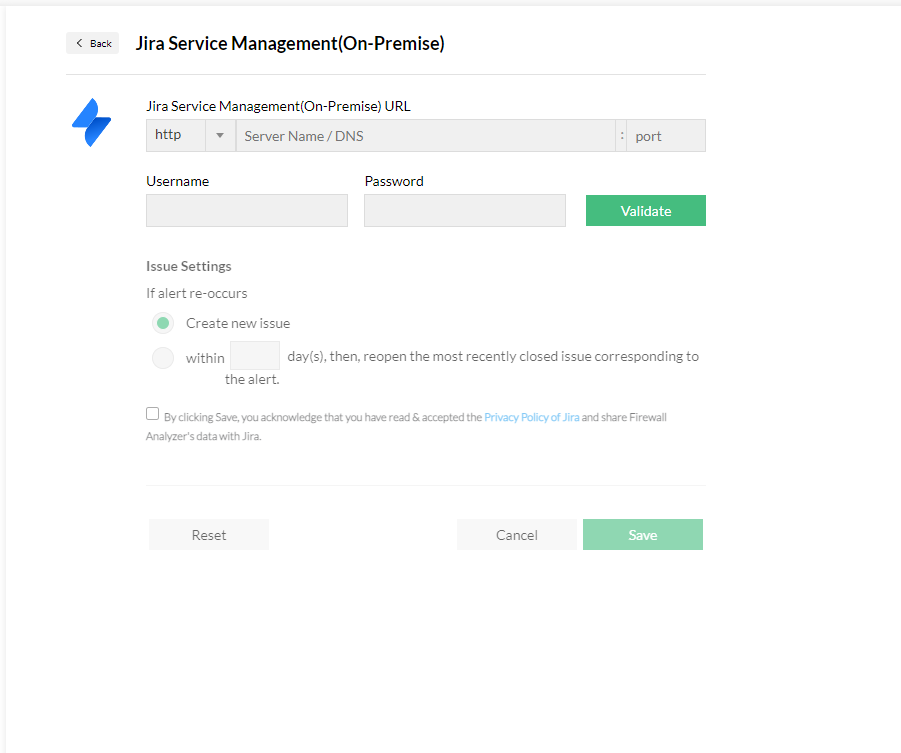Viewport: 901px width, 753px height.
Task: Click the Cancel button
Action: click(x=517, y=535)
